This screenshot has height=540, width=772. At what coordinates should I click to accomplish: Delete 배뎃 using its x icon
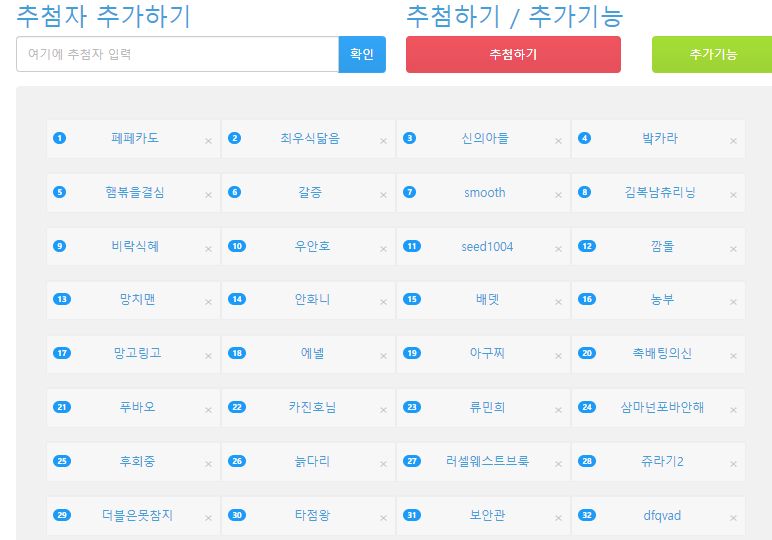pos(558,302)
